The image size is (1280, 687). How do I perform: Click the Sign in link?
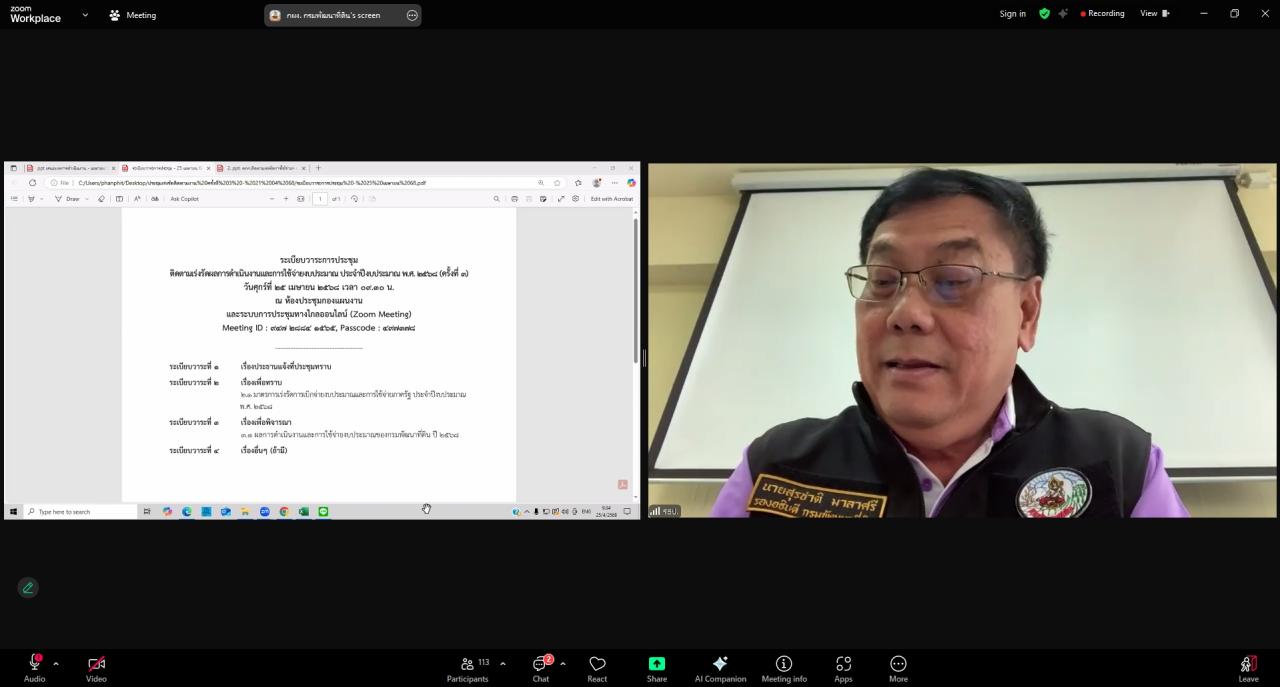point(1012,14)
